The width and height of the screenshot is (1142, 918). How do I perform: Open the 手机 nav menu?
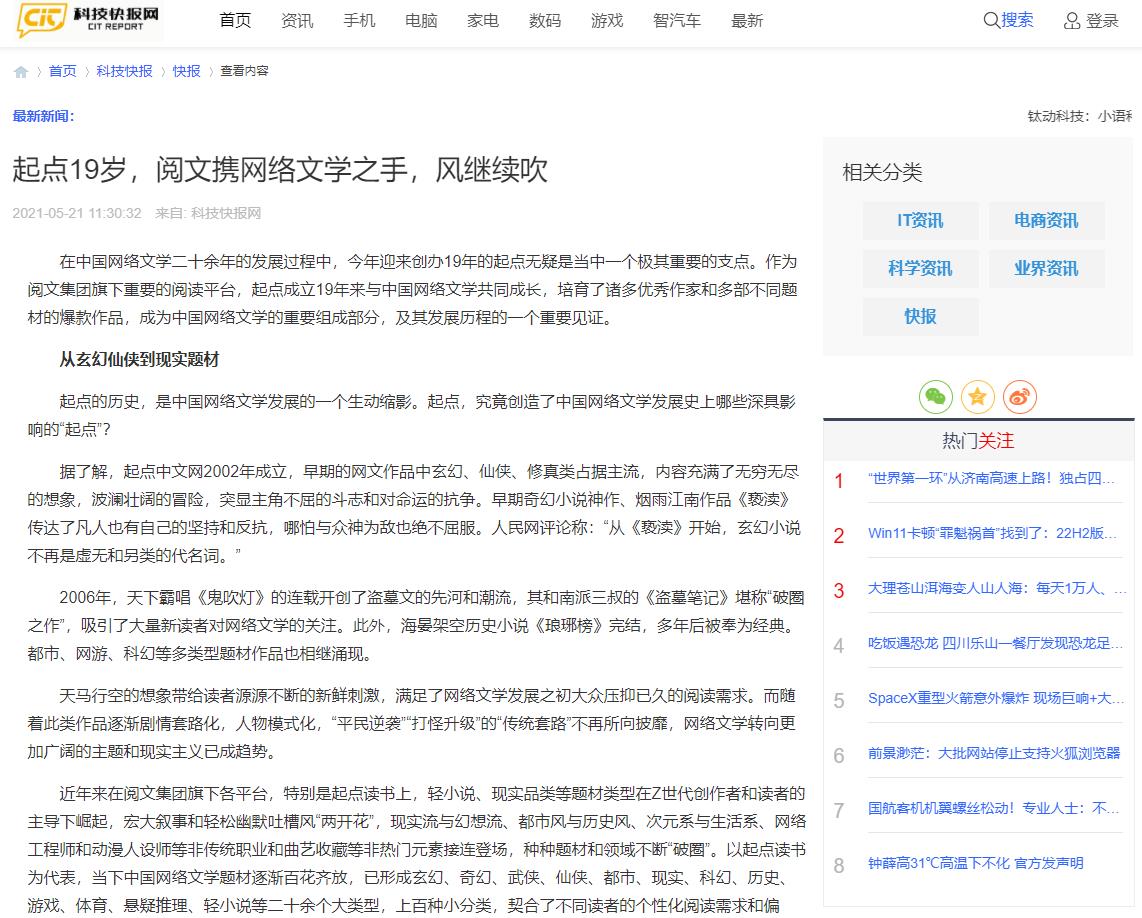click(x=359, y=20)
